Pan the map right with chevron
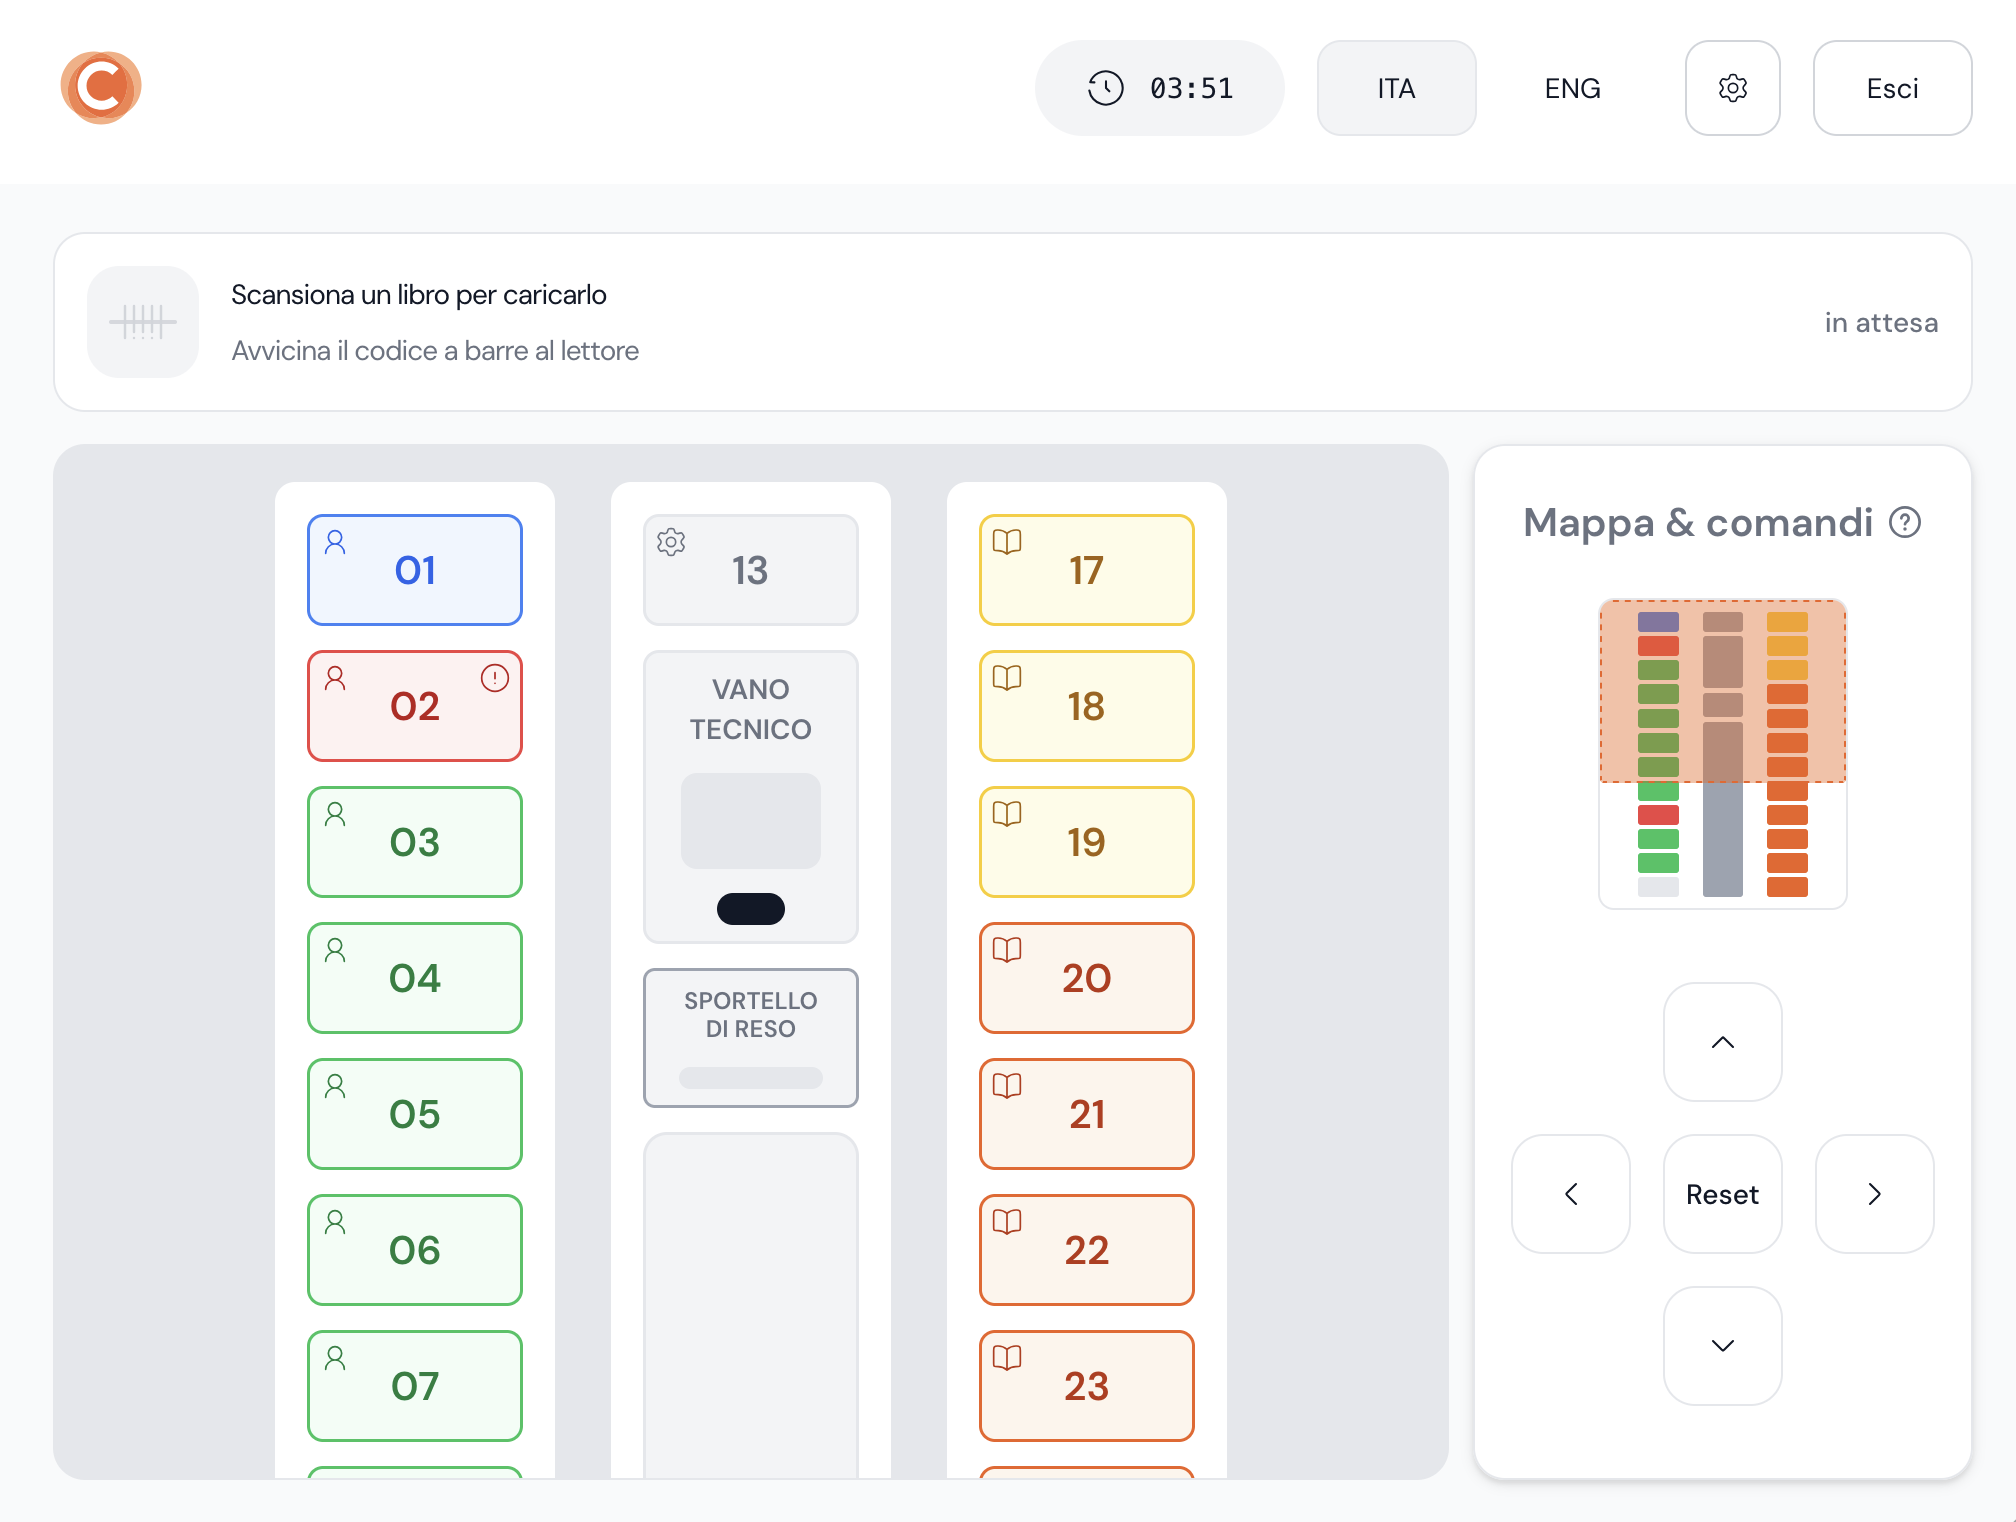 pyautogui.click(x=1875, y=1194)
